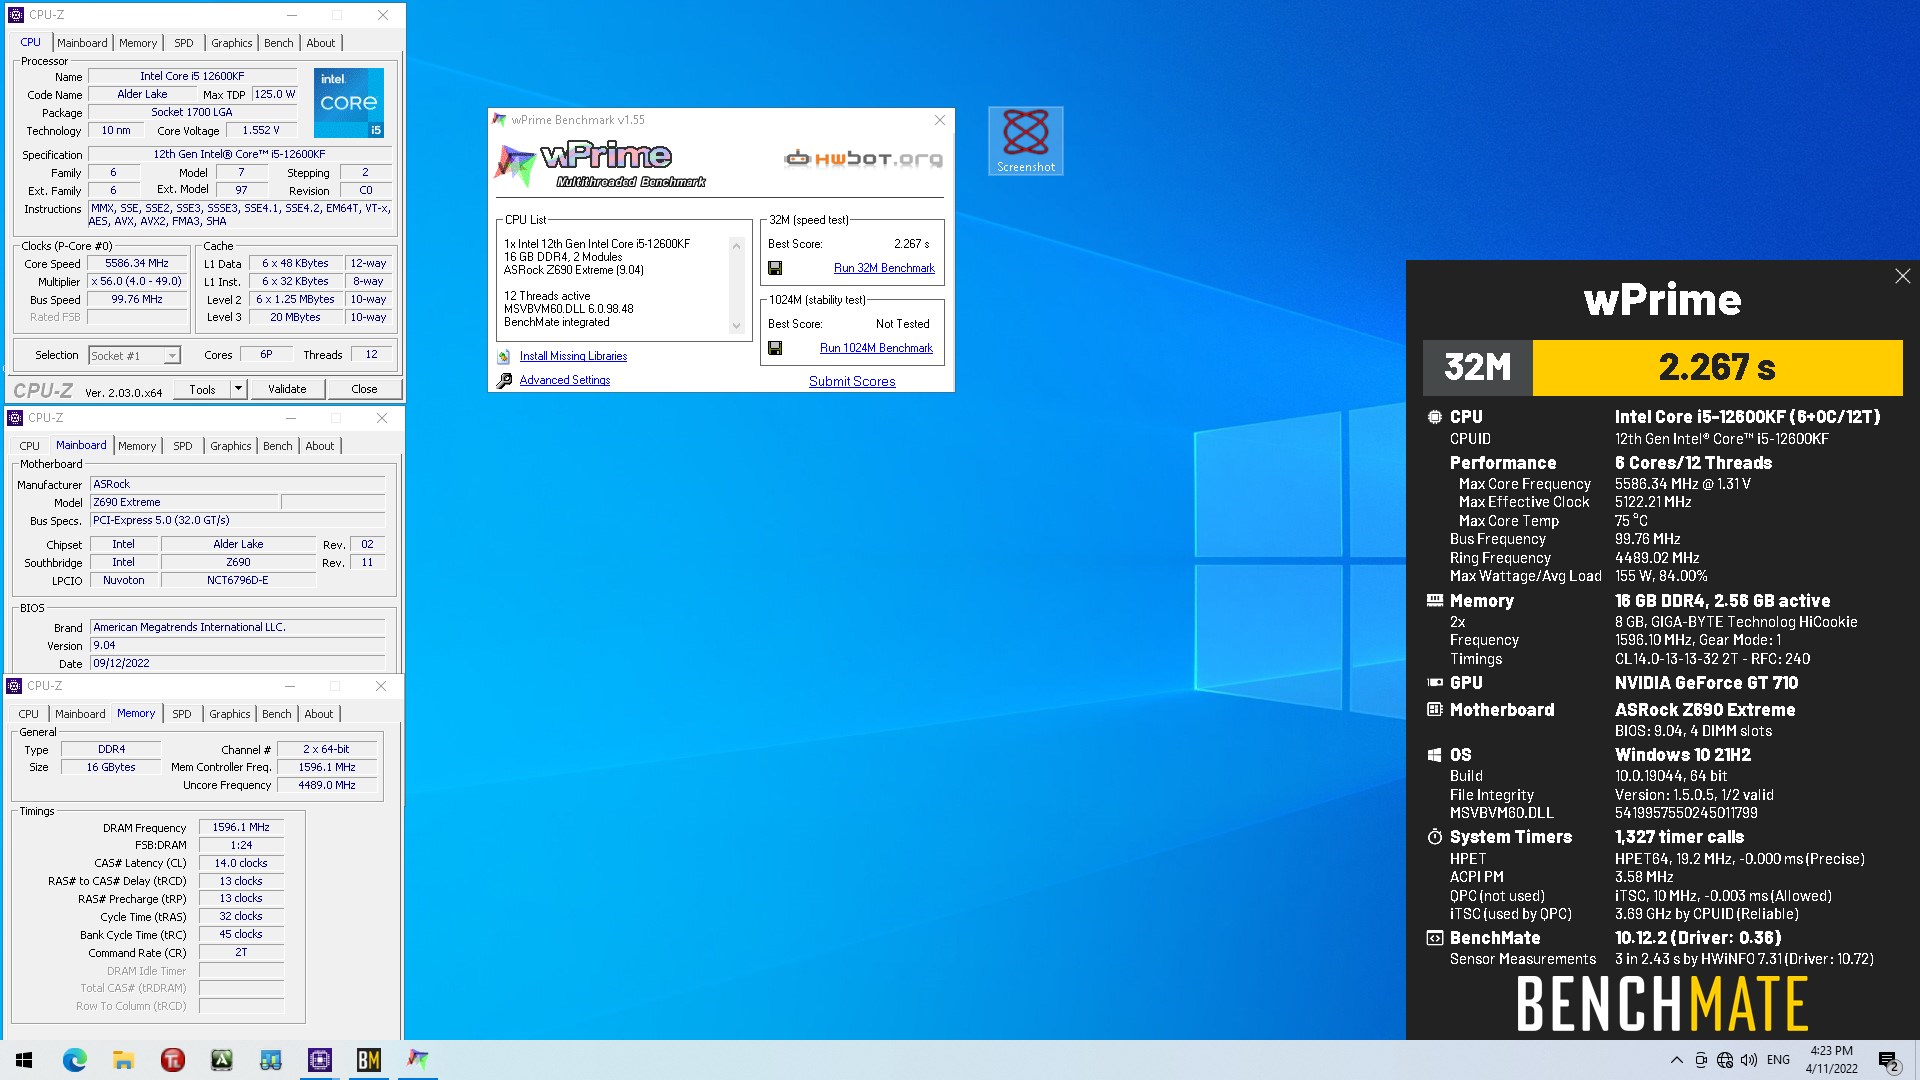The width and height of the screenshot is (1920, 1080).
Task: Click the 2.267 s score in BenchMate
Action: pyautogui.click(x=1717, y=368)
